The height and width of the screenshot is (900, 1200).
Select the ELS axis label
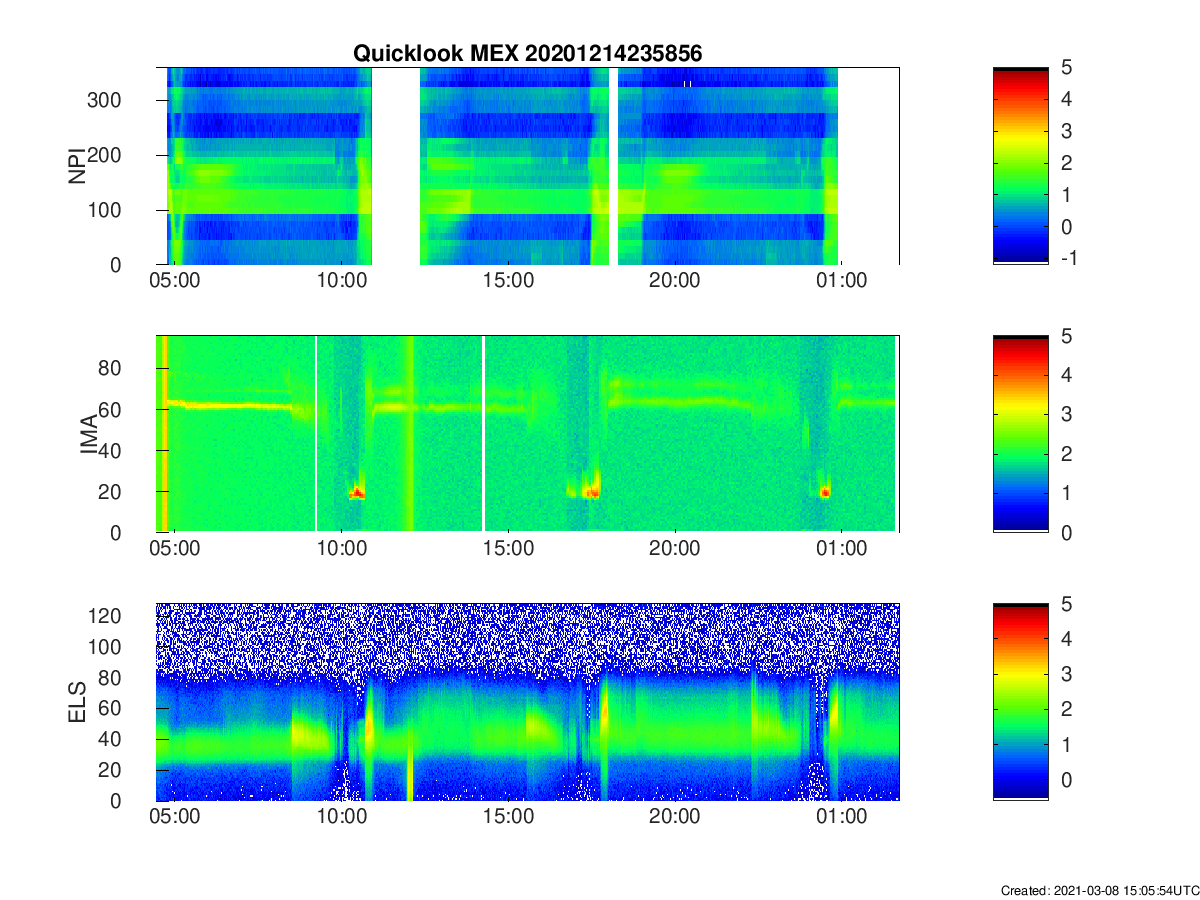pos(76,702)
